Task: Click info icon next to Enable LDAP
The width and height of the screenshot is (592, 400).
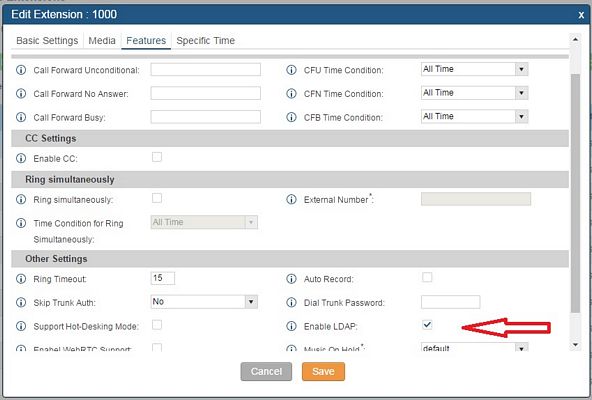Action: pos(291,326)
